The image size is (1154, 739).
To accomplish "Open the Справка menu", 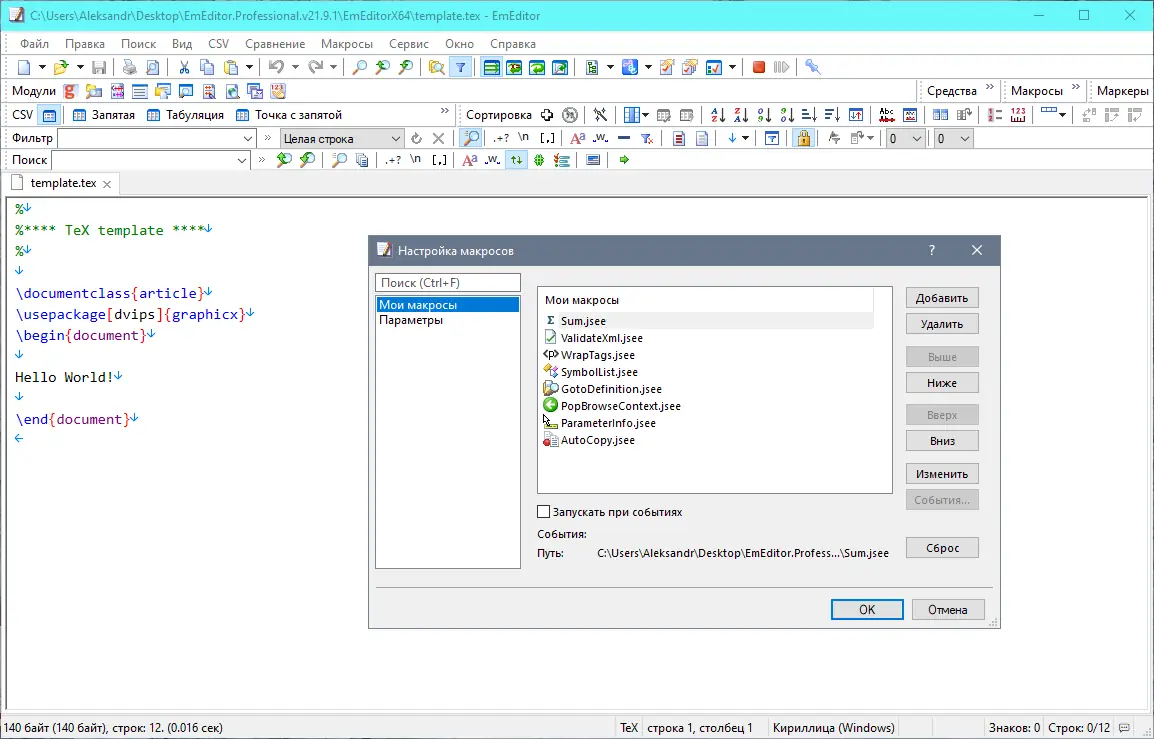I will [512, 44].
